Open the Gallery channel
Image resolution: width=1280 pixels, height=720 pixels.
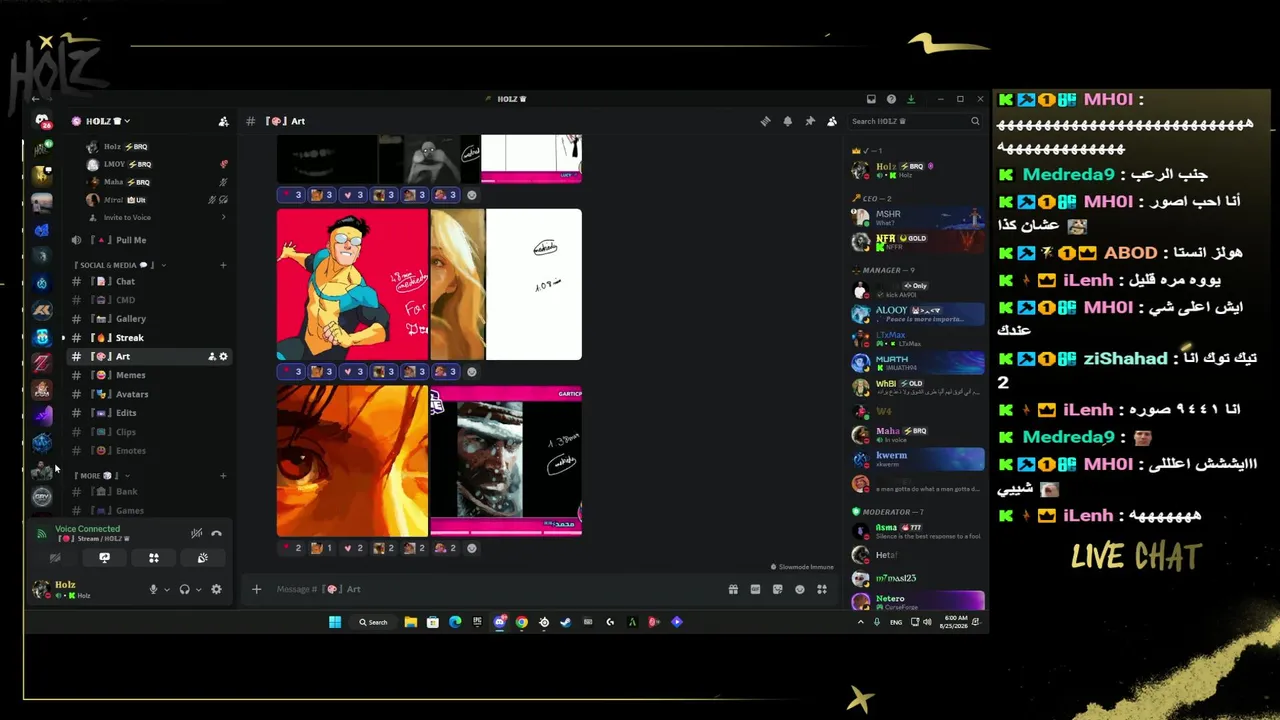point(149,319)
